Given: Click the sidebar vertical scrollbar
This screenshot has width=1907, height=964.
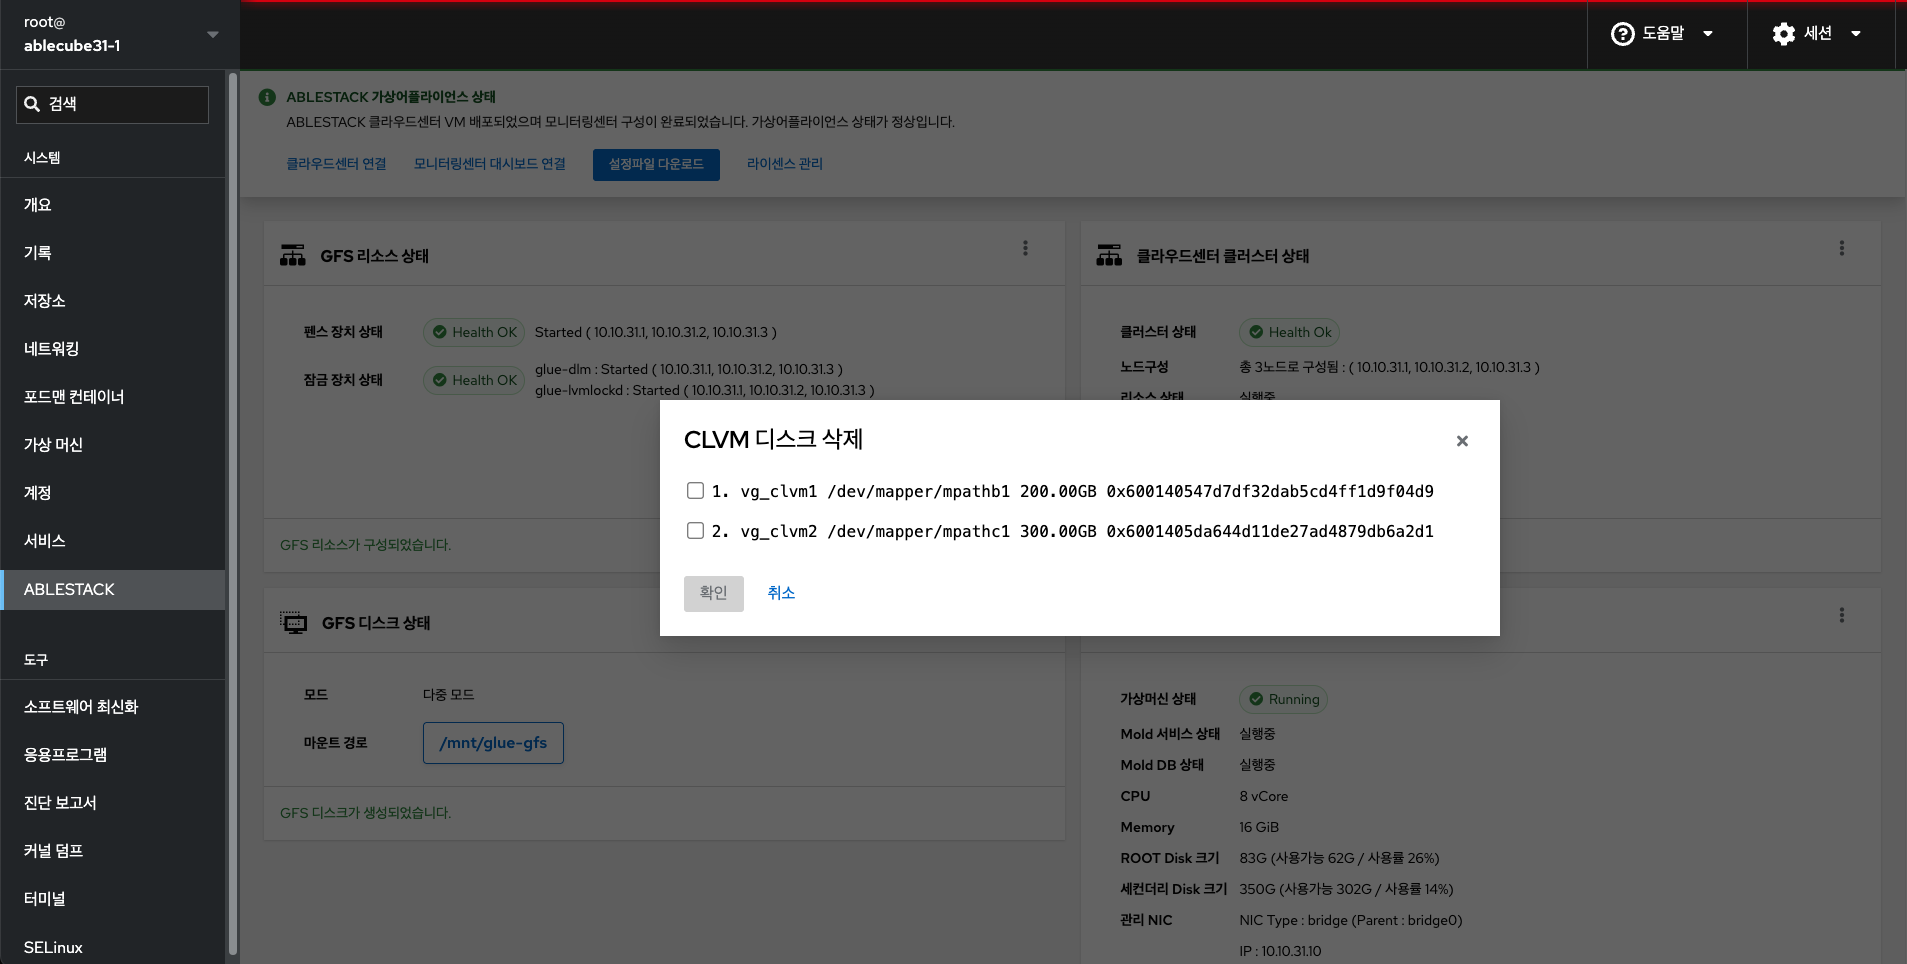Looking at the screenshot, I should 233,500.
